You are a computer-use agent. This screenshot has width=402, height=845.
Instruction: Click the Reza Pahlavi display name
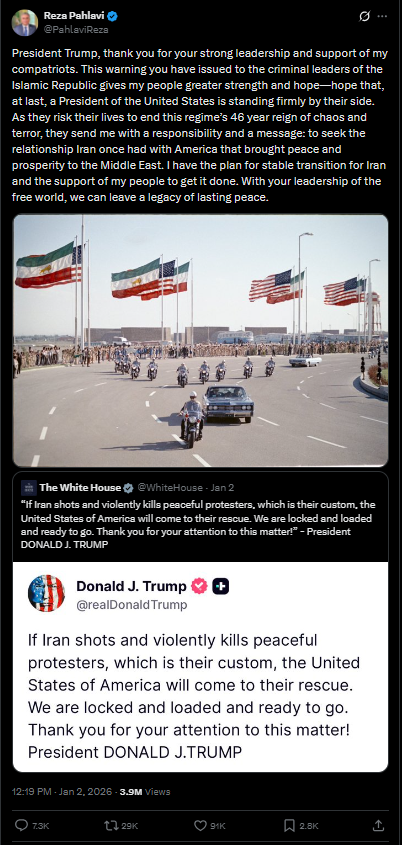click(74, 17)
